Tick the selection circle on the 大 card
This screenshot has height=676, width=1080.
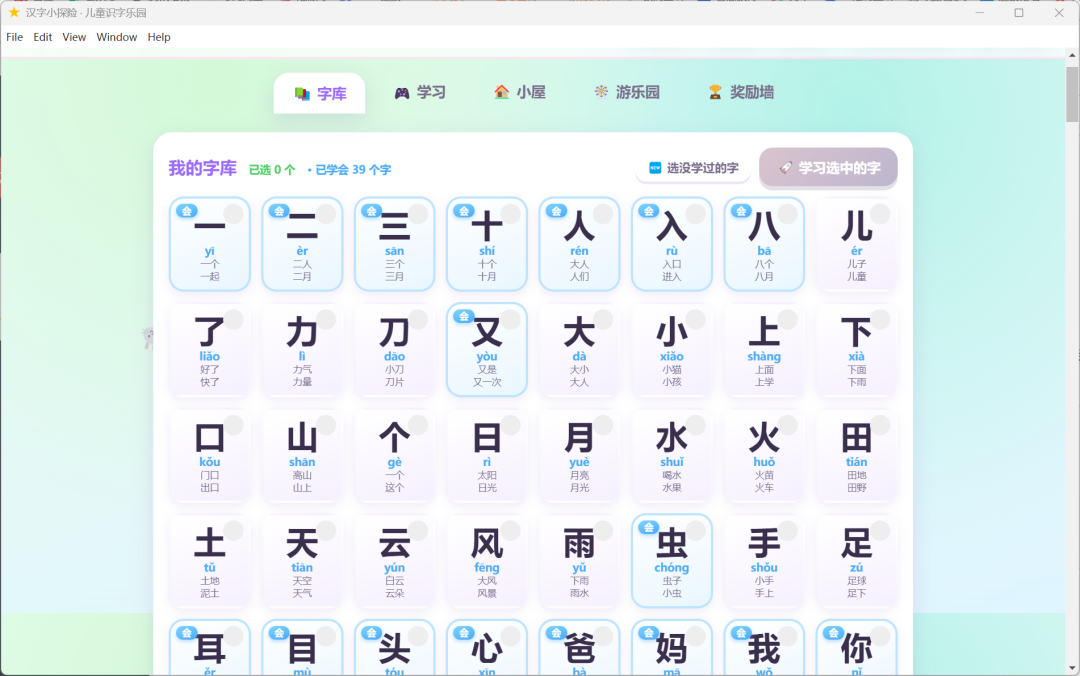pos(603,319)
